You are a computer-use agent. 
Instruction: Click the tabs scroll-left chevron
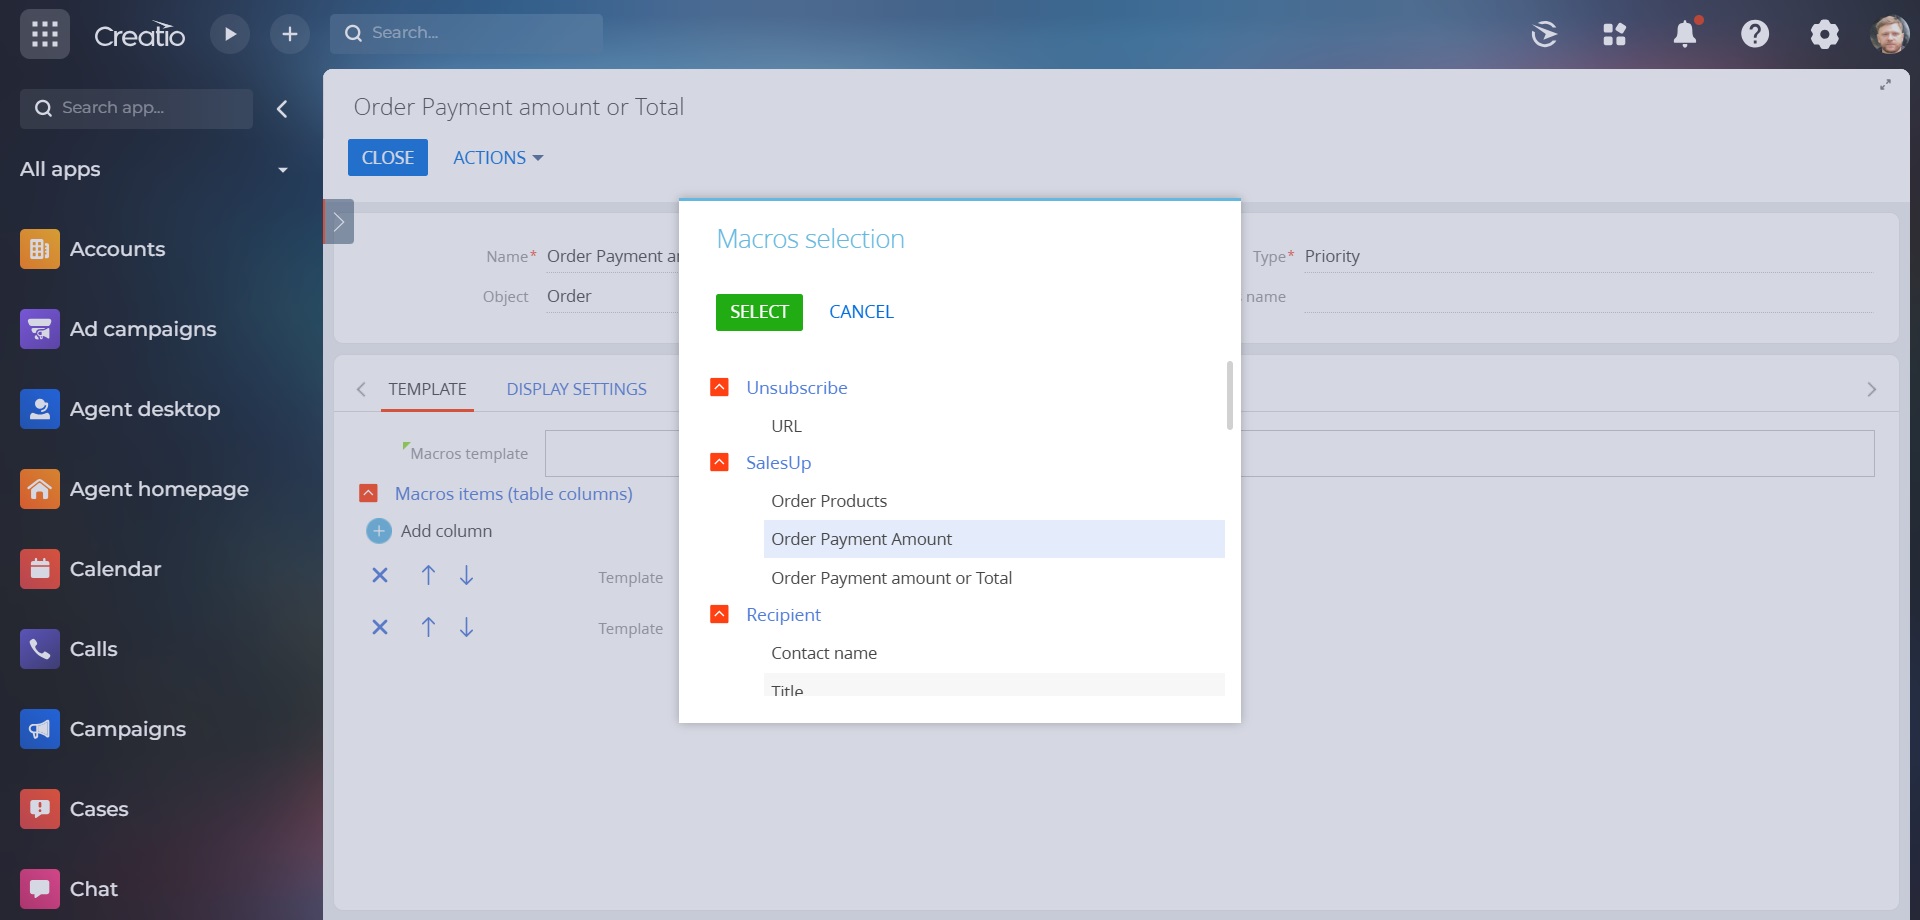[361, 389]
